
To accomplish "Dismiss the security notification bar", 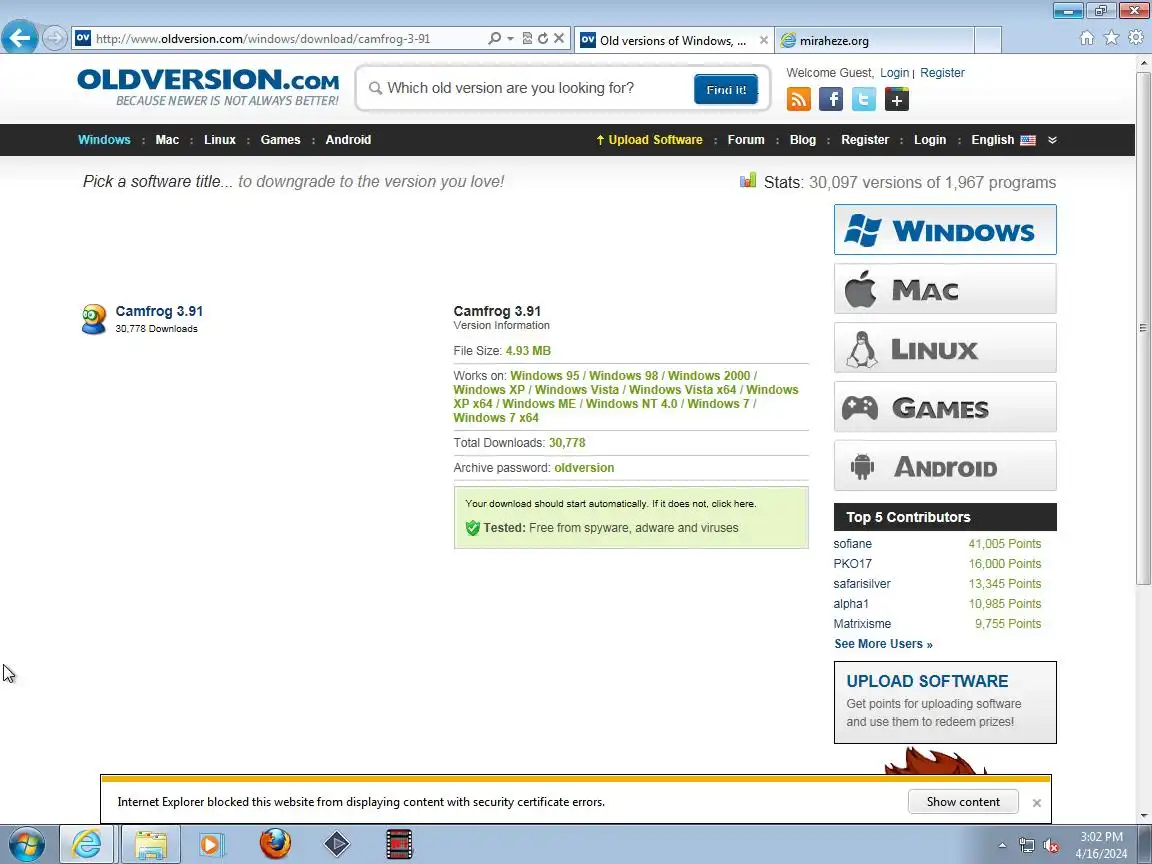I will tap(1037, 803).
